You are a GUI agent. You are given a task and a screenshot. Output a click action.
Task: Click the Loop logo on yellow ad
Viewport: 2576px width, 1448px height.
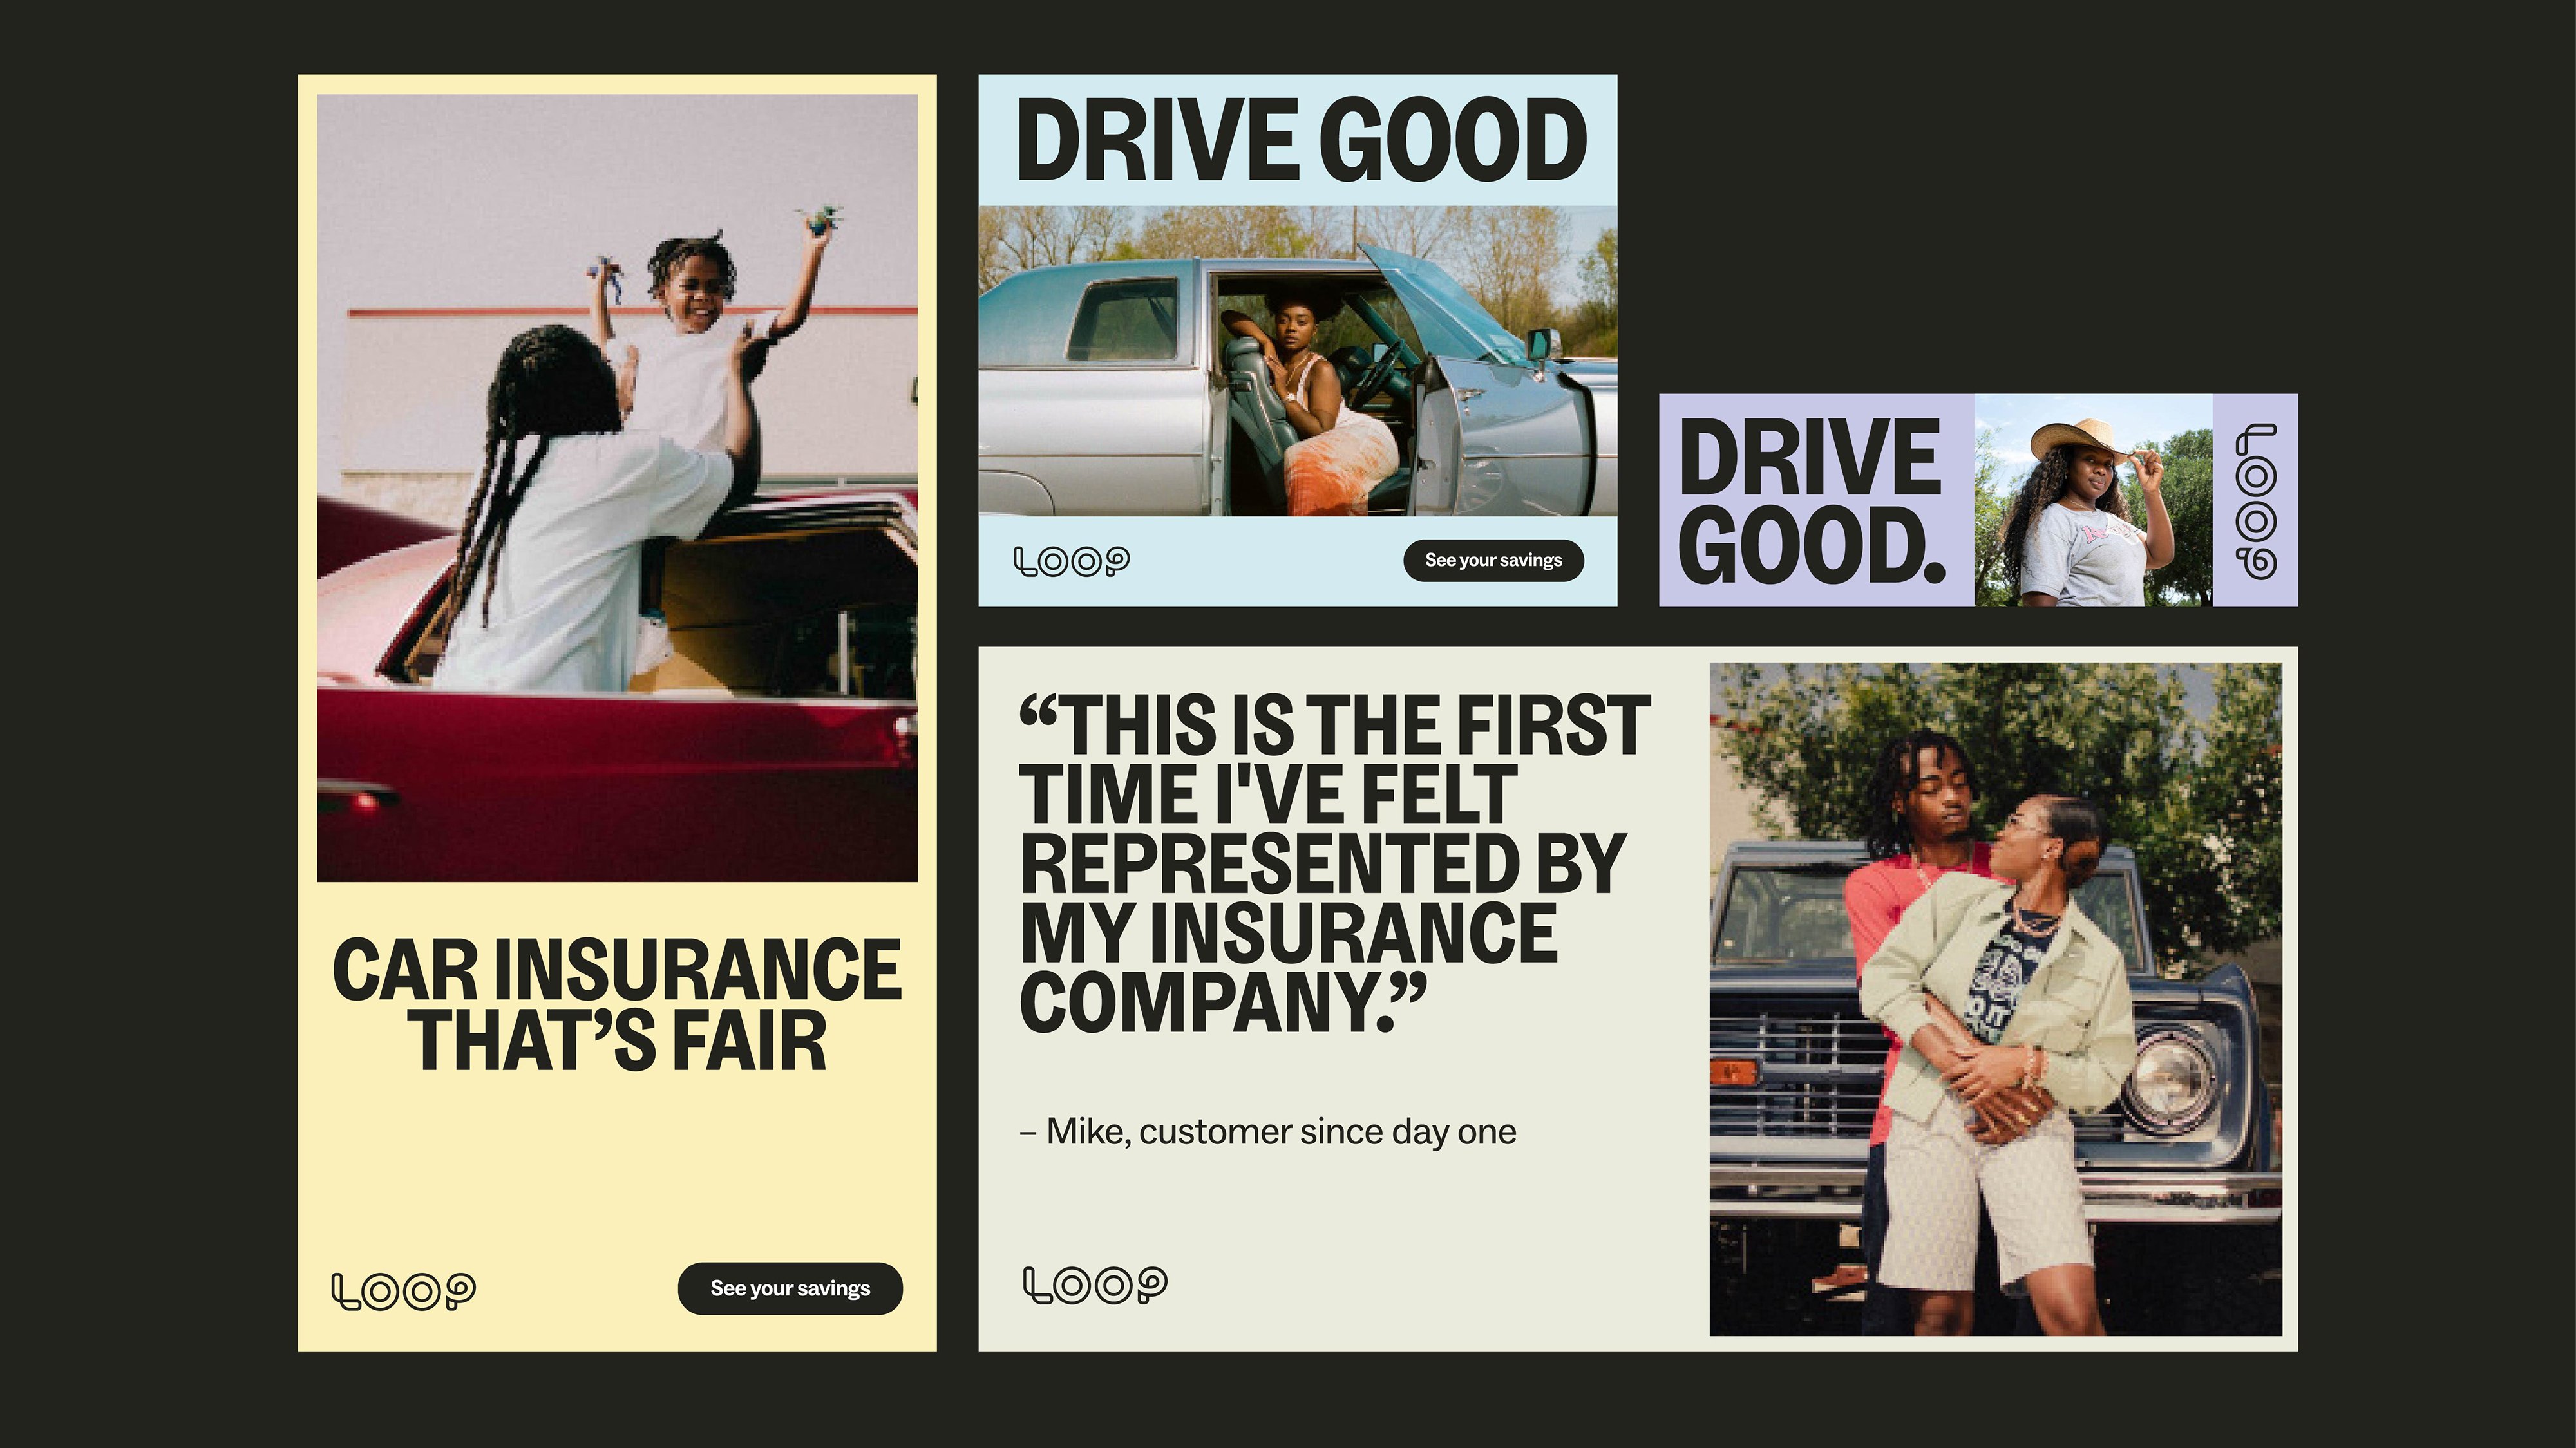[403, 1290]
